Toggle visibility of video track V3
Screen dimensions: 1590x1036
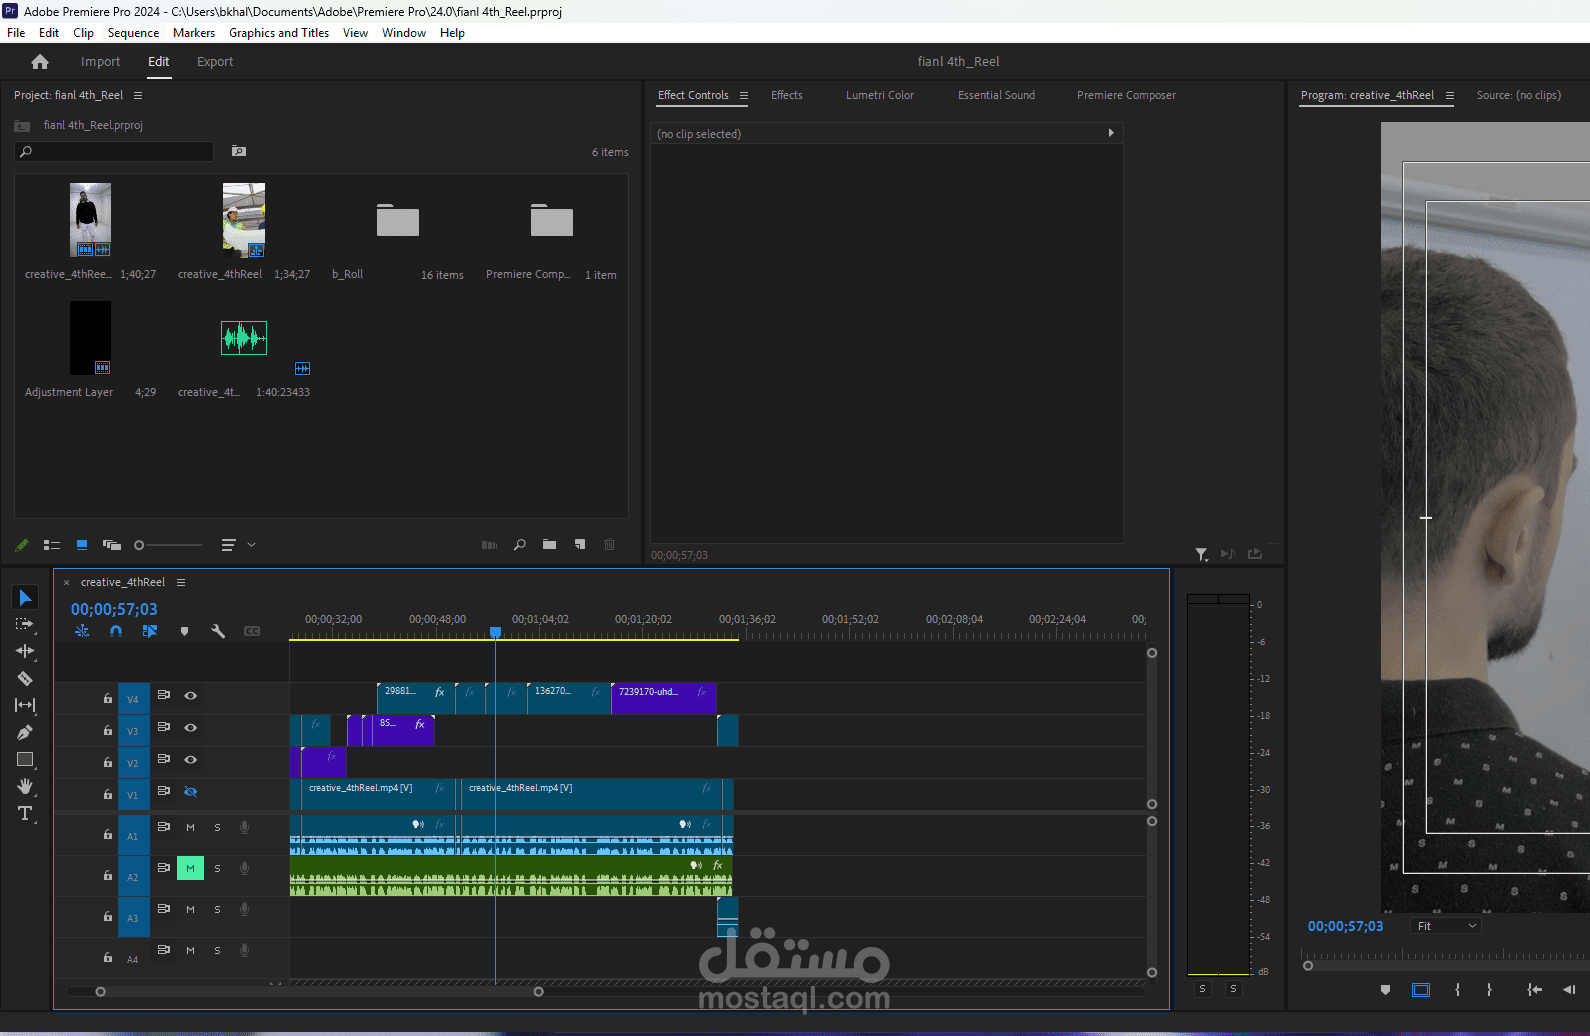190,728
